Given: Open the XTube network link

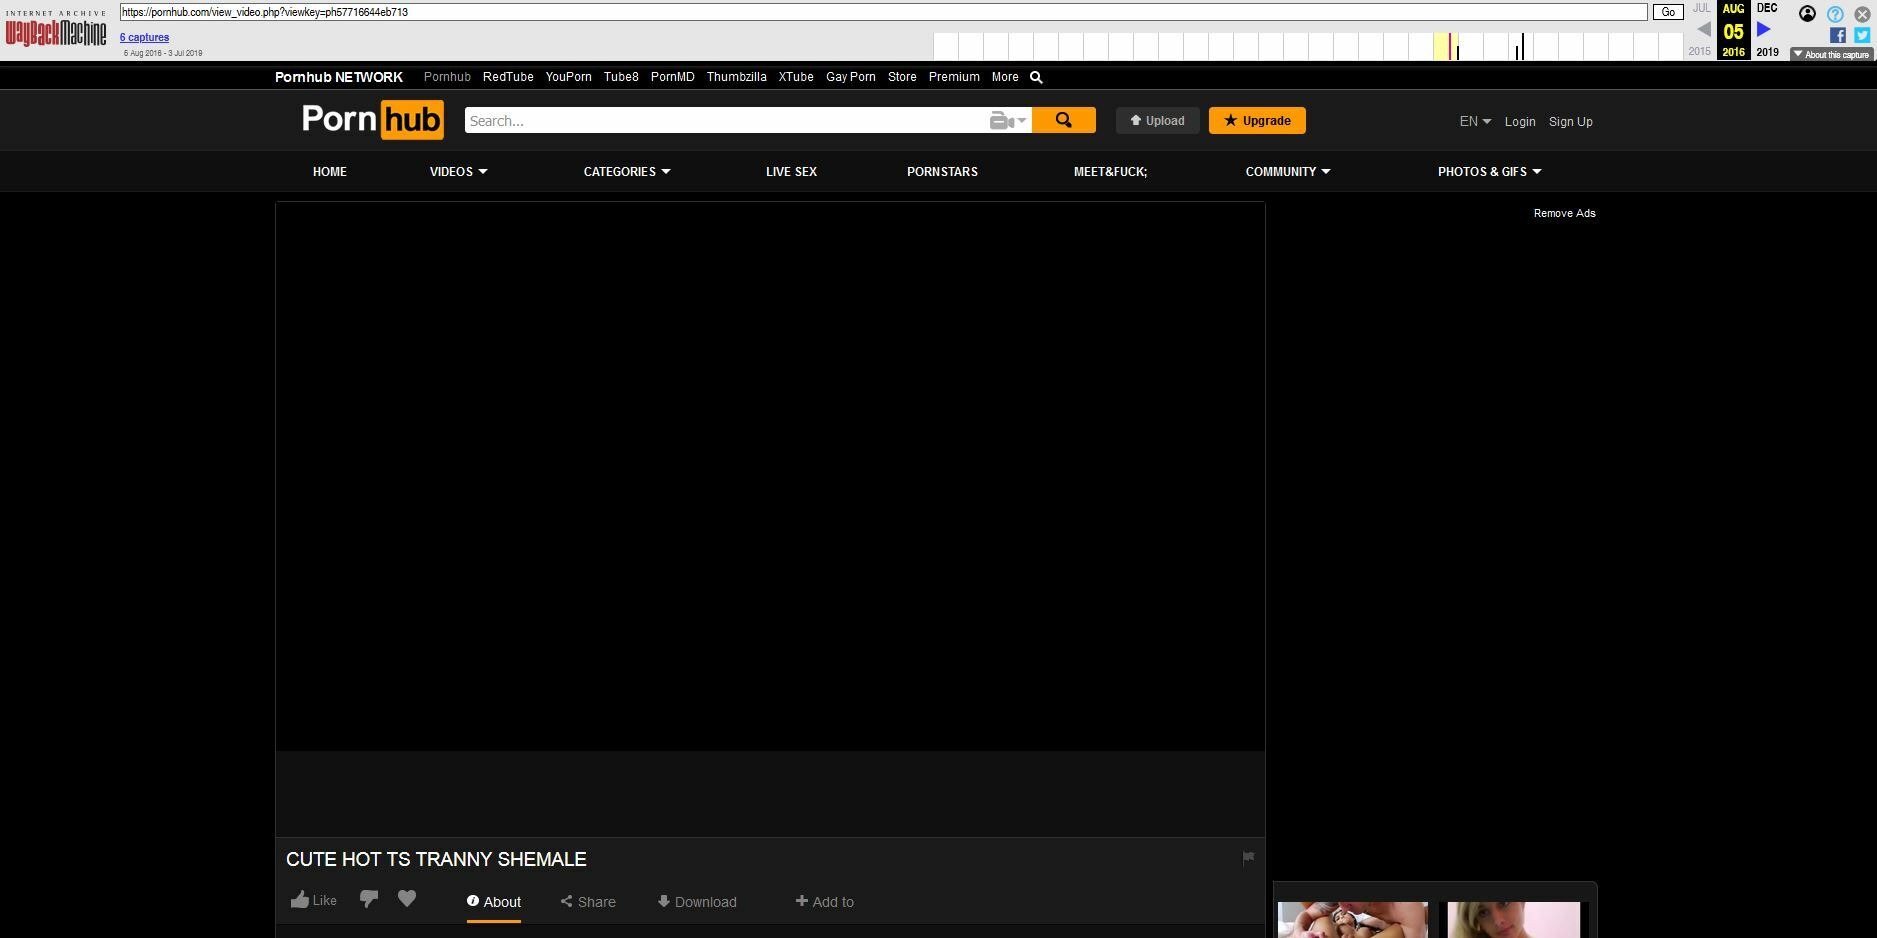Looking at the screenshot, I should click(796, 77).
